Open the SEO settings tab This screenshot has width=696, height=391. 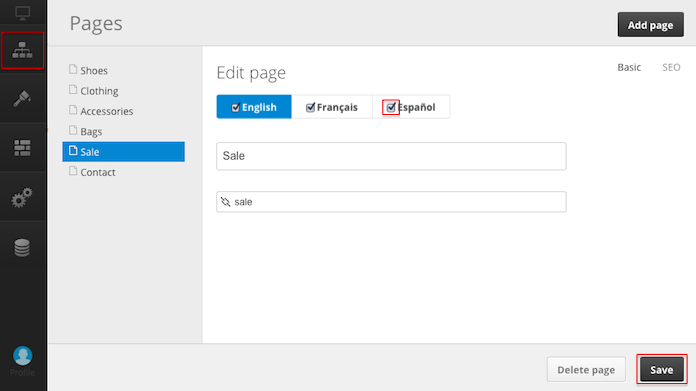coord(671,67)
